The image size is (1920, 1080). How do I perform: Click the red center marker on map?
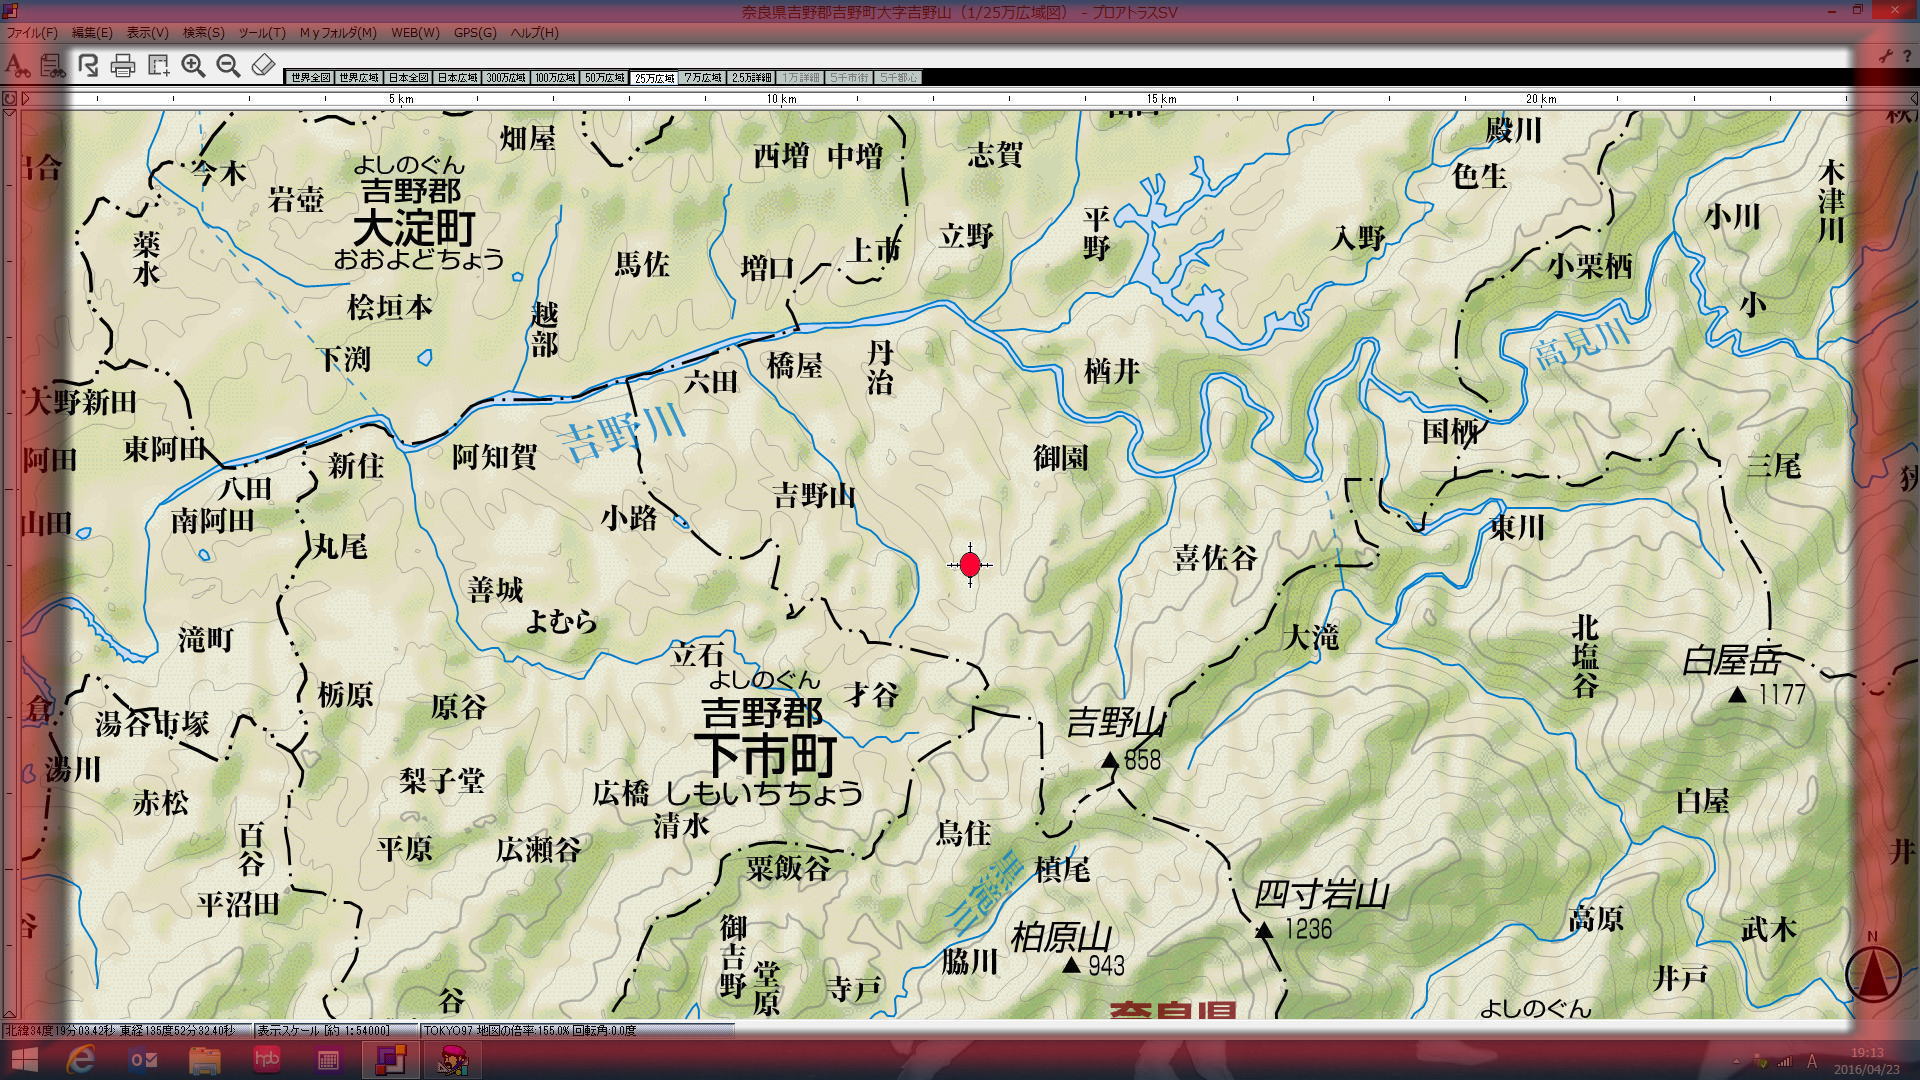point(970,565)
